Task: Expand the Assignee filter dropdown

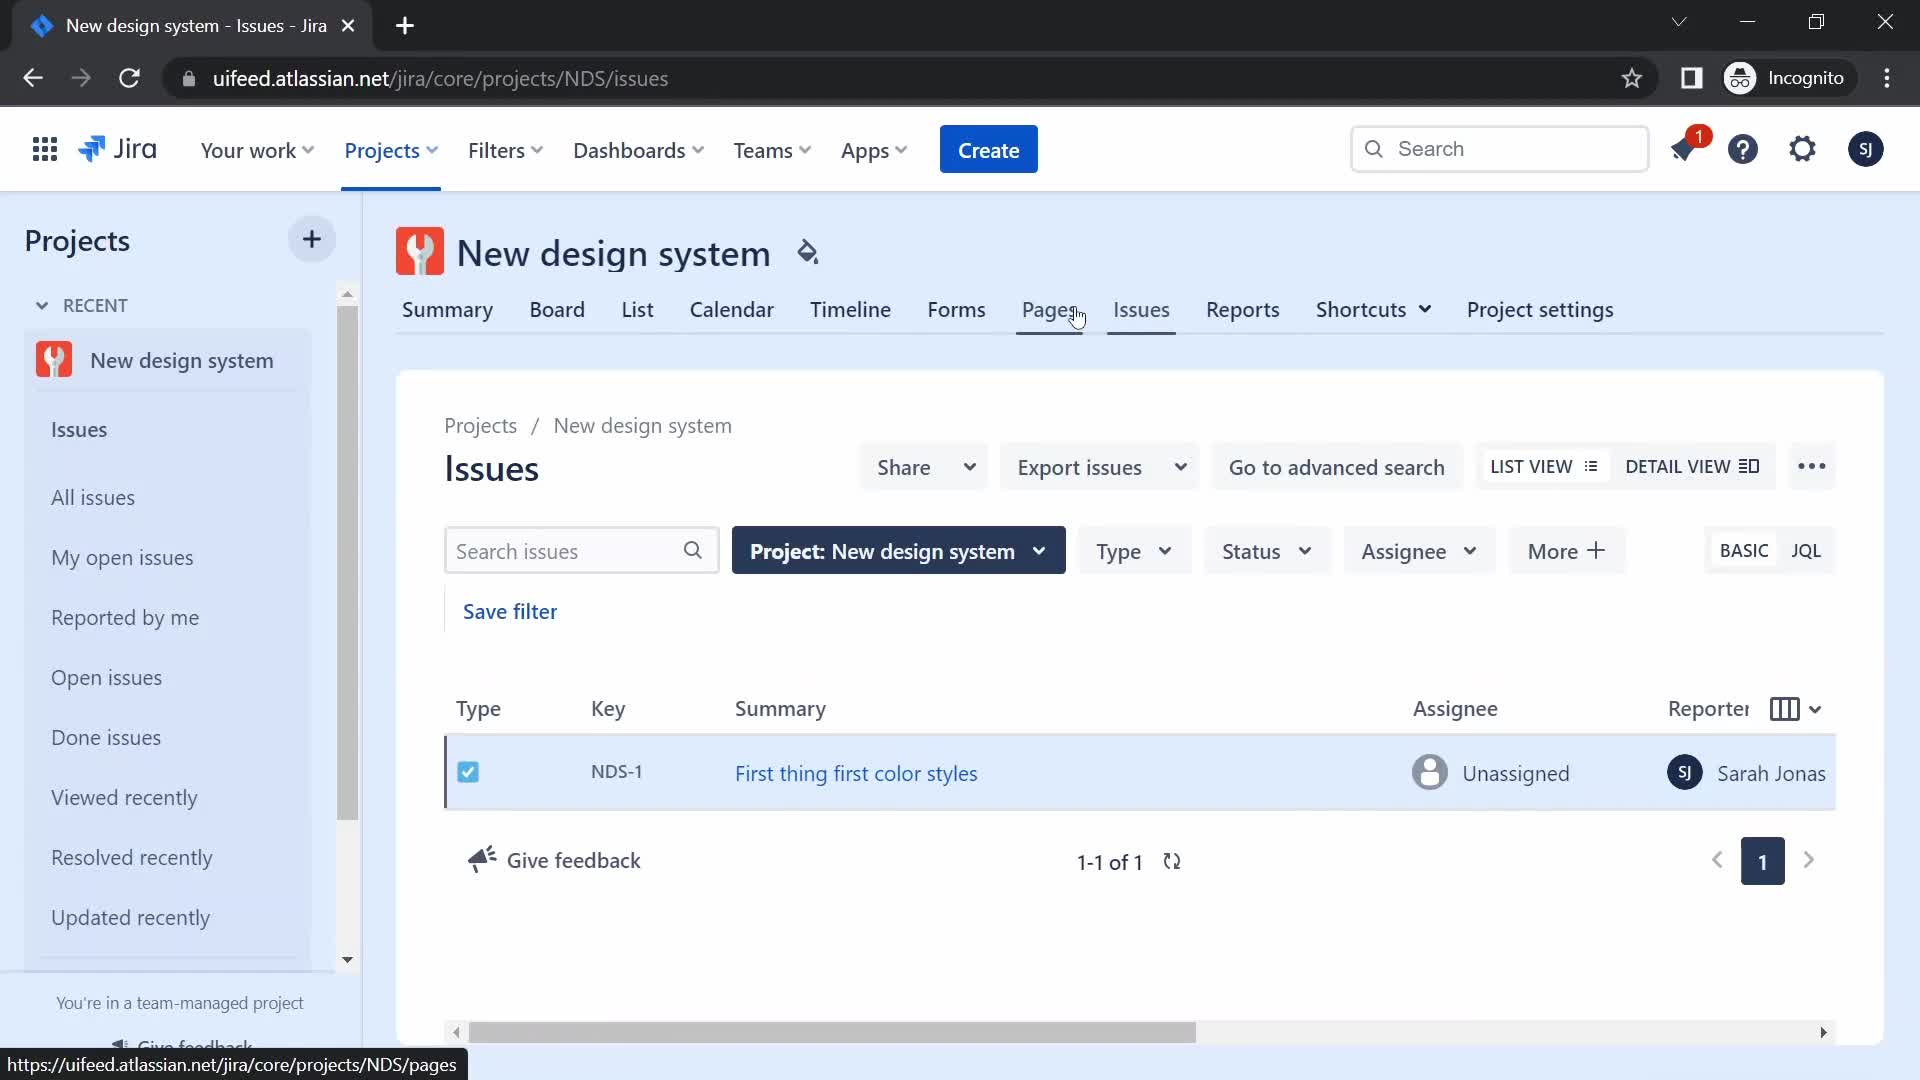Action: pos(1418,551)
